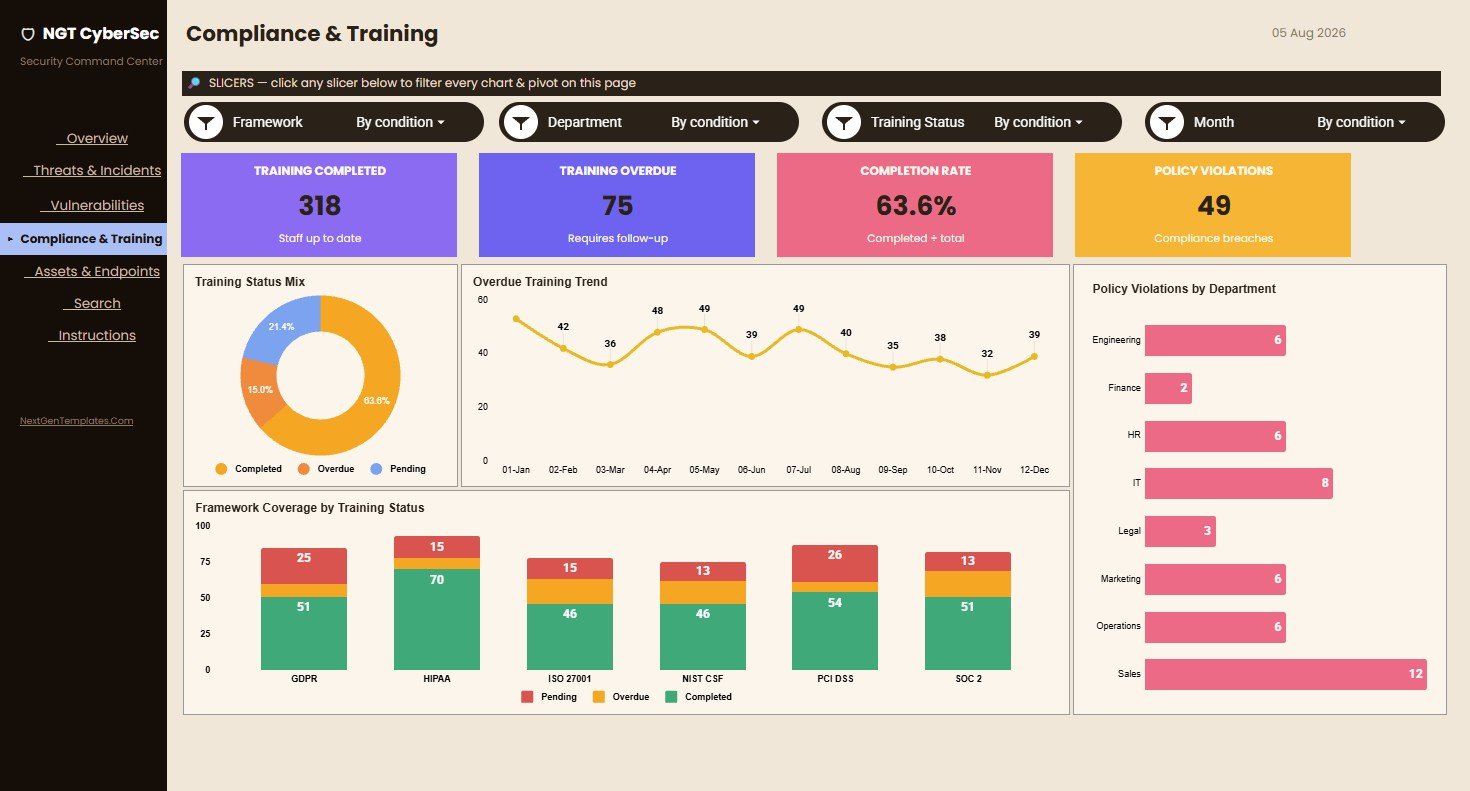Click the Training Completed KPI card
The image size is (1470, 791).
pos(319,205)
